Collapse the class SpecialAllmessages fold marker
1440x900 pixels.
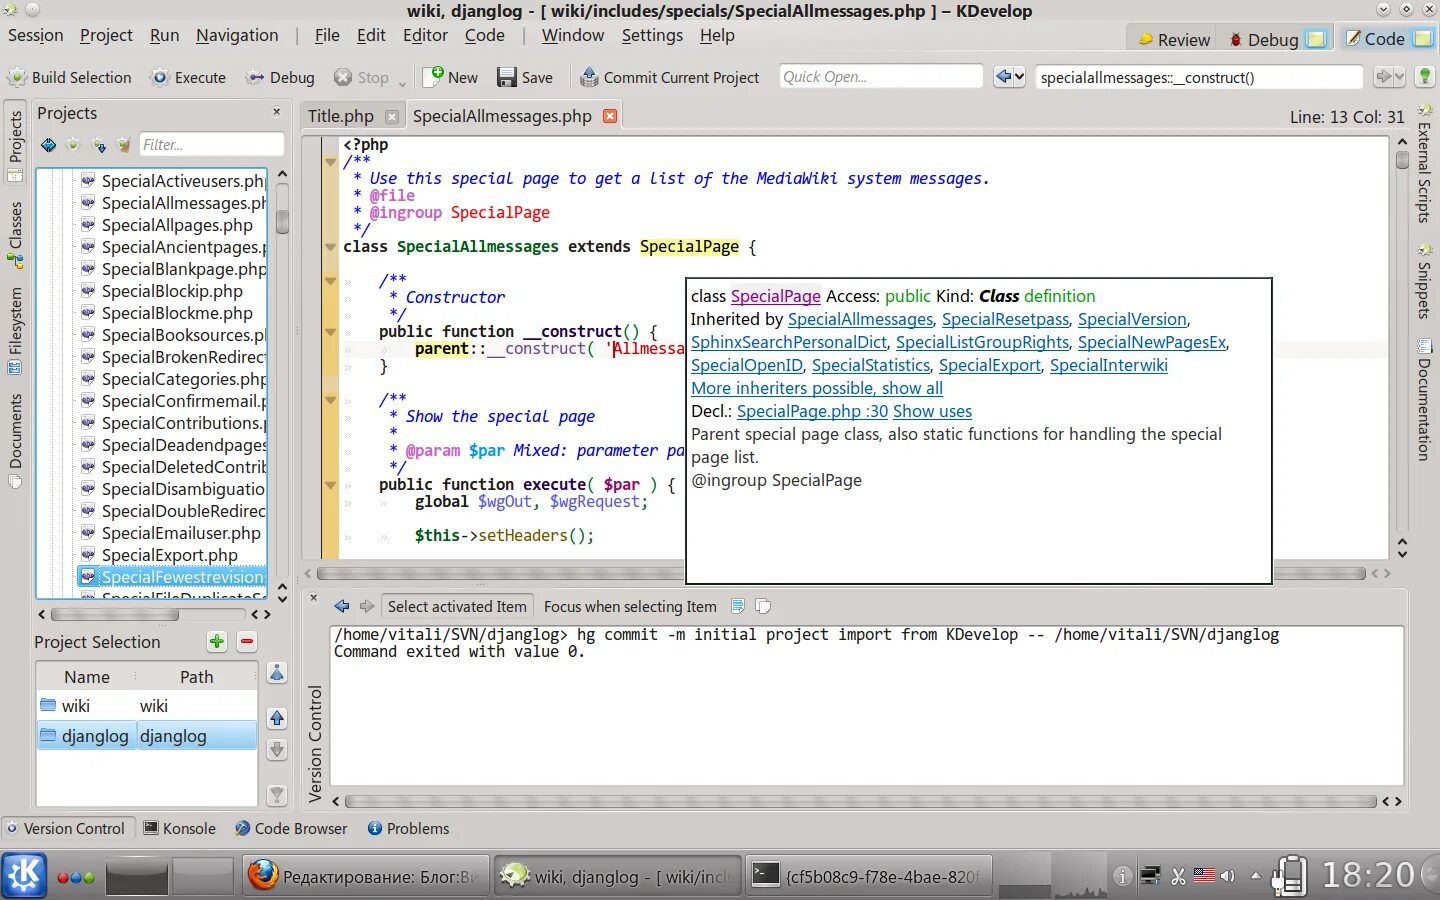click(x=330, y=247)
